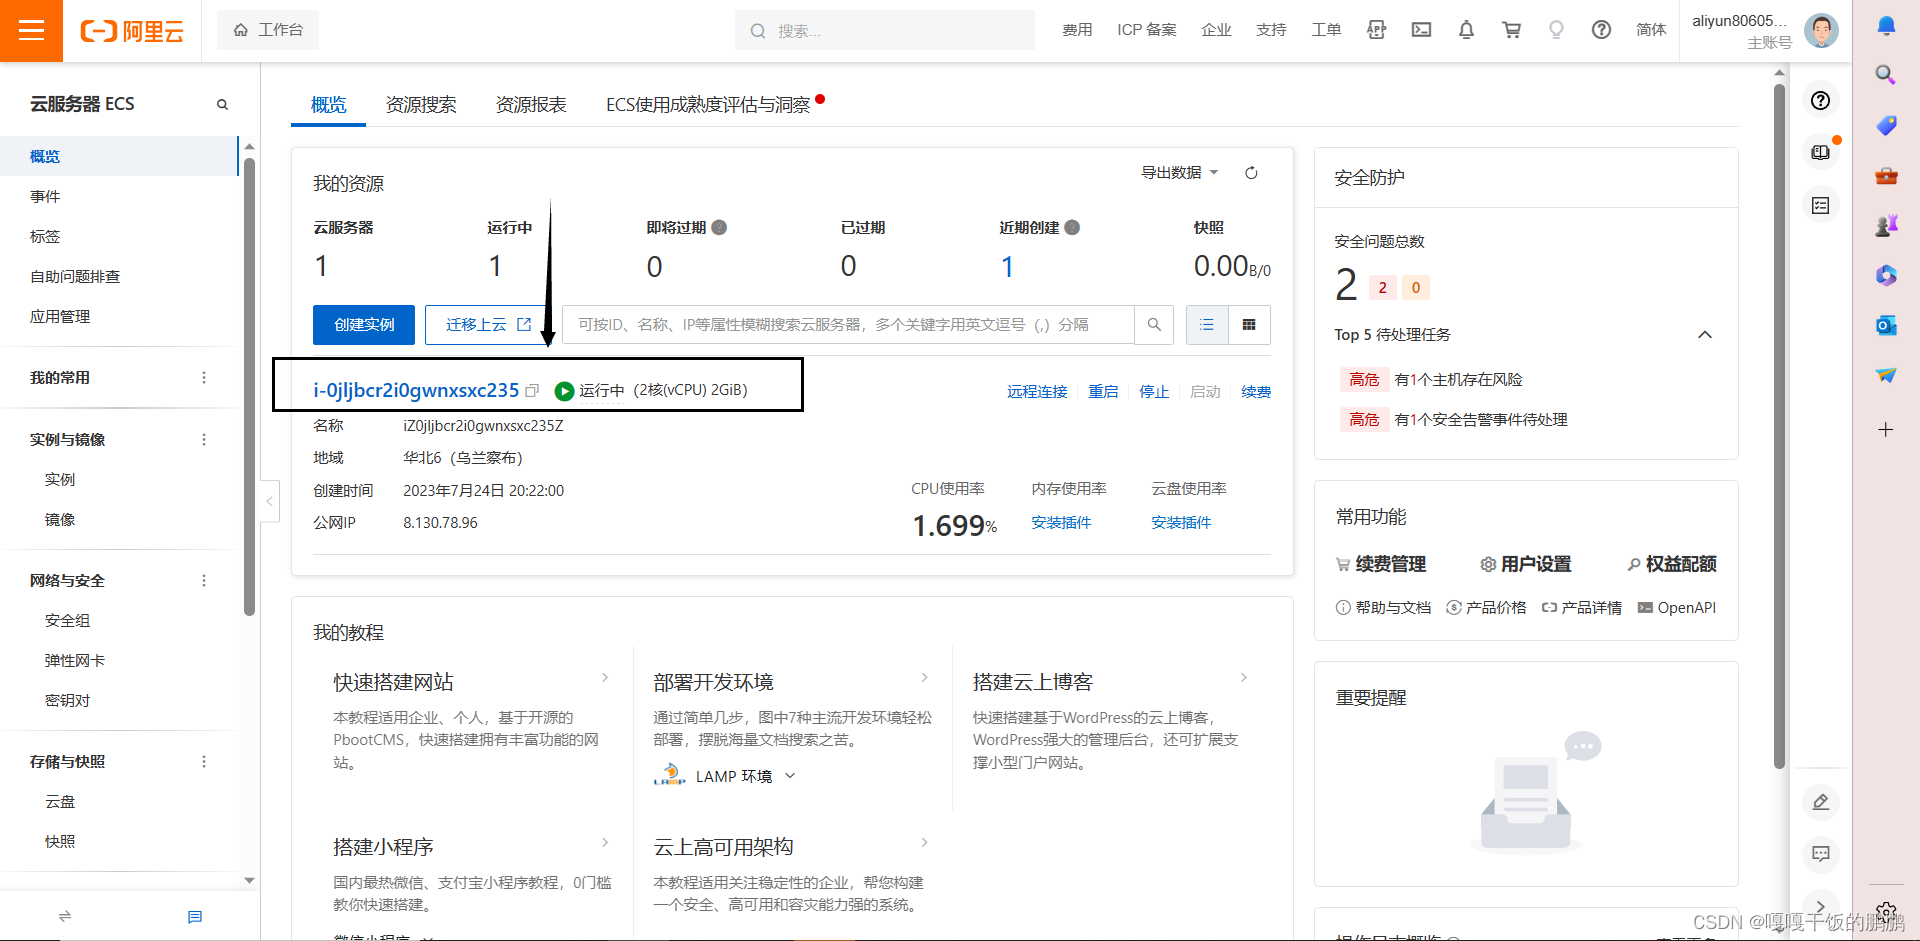The width and height of the screenshot is (1920, 941).
Task: Refresh my resources panel
Action: (x=1251, y=173)
